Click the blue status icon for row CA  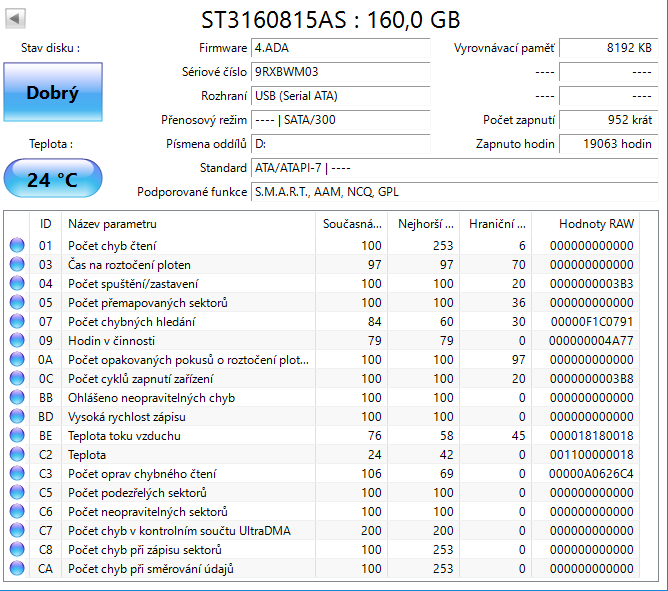17,568
